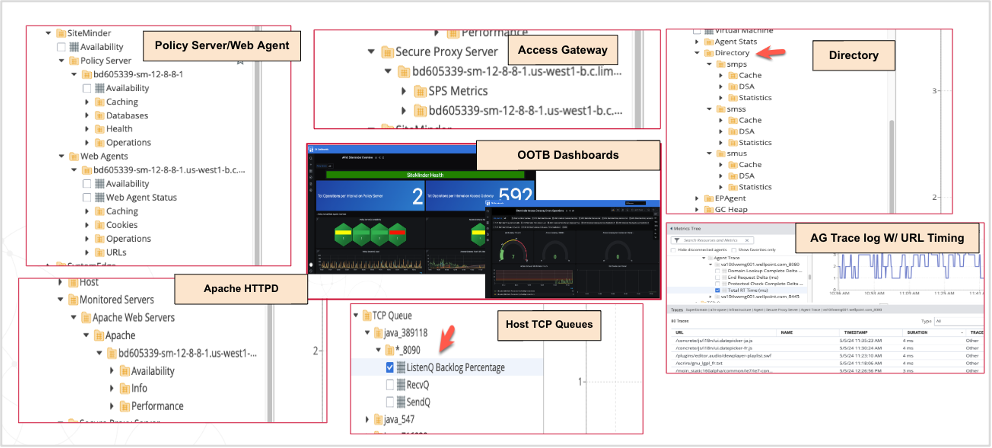Select Statistics under the smps folder

click(754, 98)
